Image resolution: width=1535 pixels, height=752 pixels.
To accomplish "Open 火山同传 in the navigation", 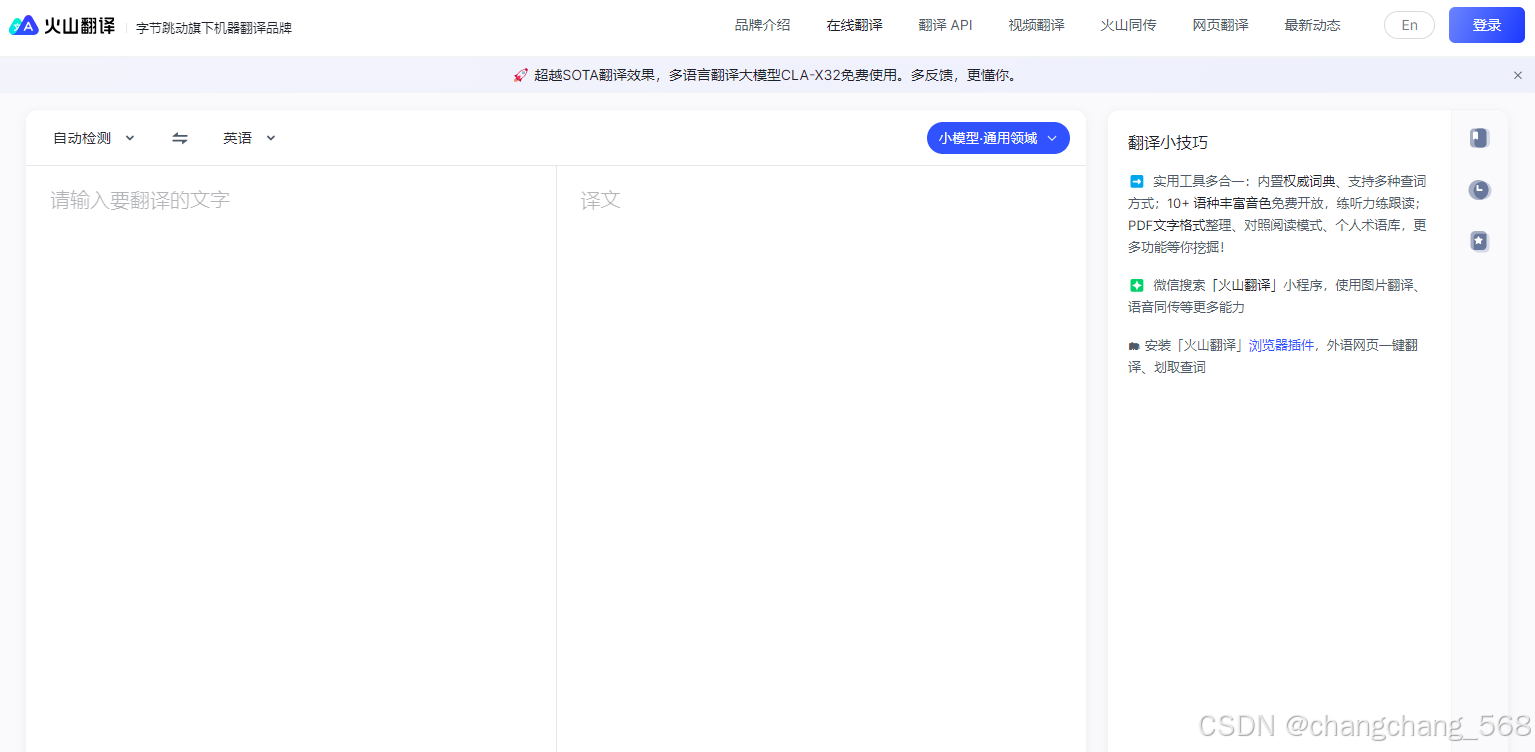I will click(x=1128, y=25).
